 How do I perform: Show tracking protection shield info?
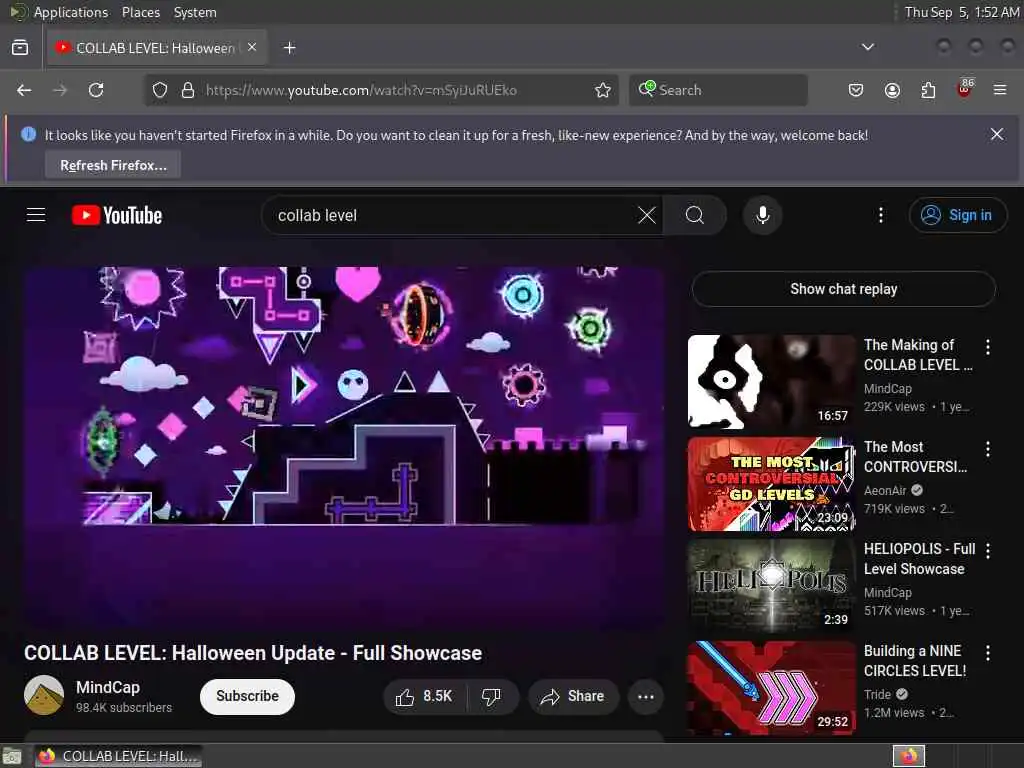click(160, 90)
